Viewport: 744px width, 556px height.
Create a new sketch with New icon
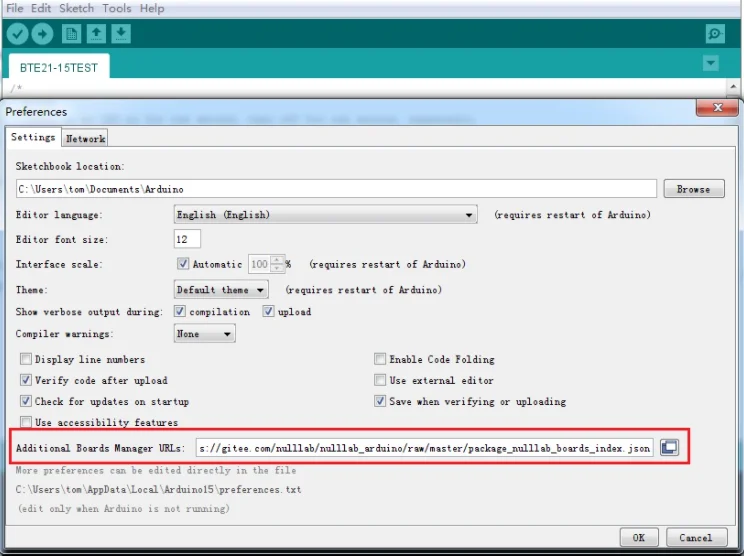pyautogui.click(x=72, y=34)
